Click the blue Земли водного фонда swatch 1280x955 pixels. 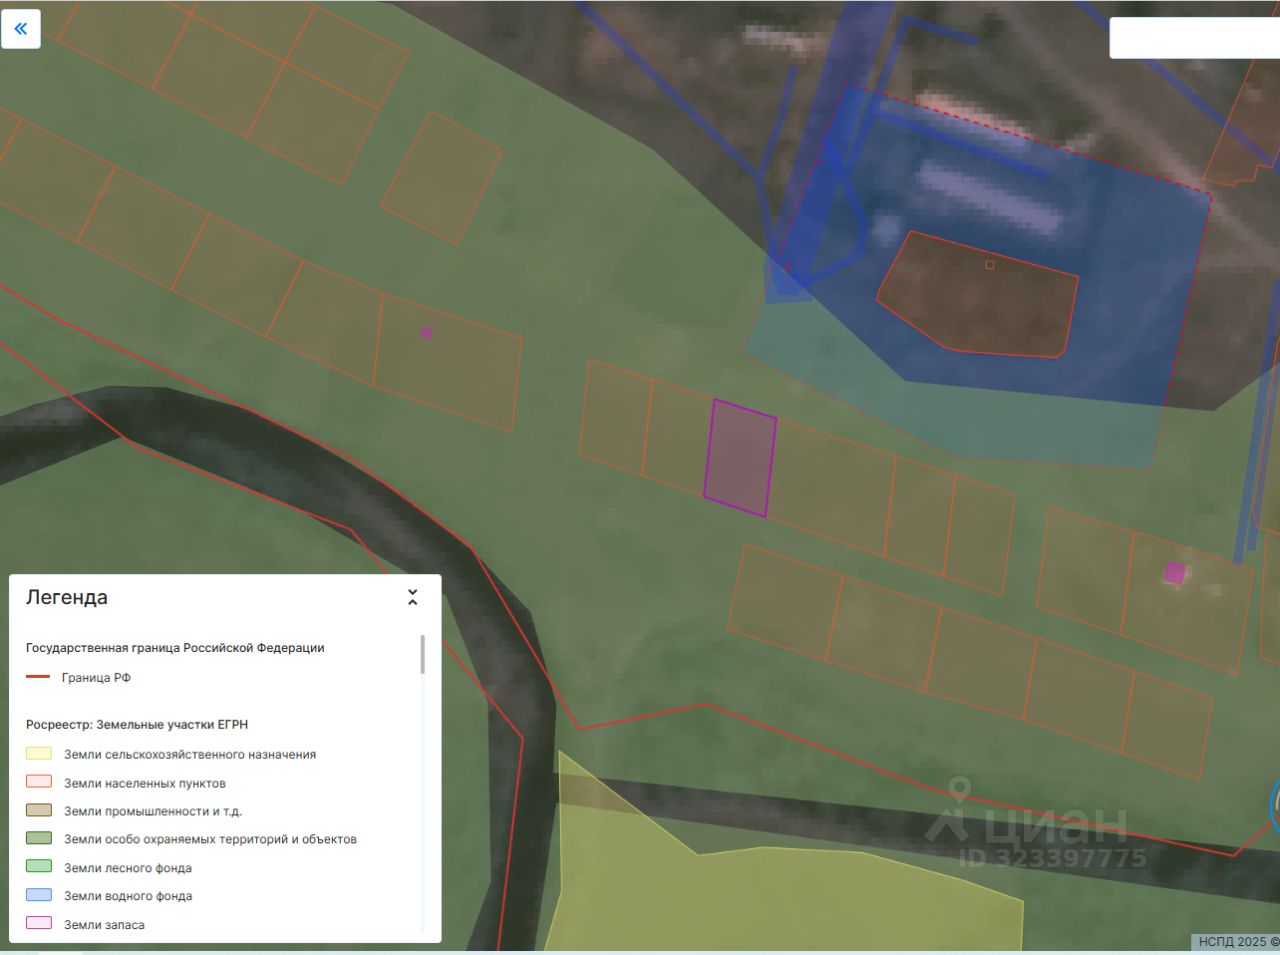tap(39, 895)
